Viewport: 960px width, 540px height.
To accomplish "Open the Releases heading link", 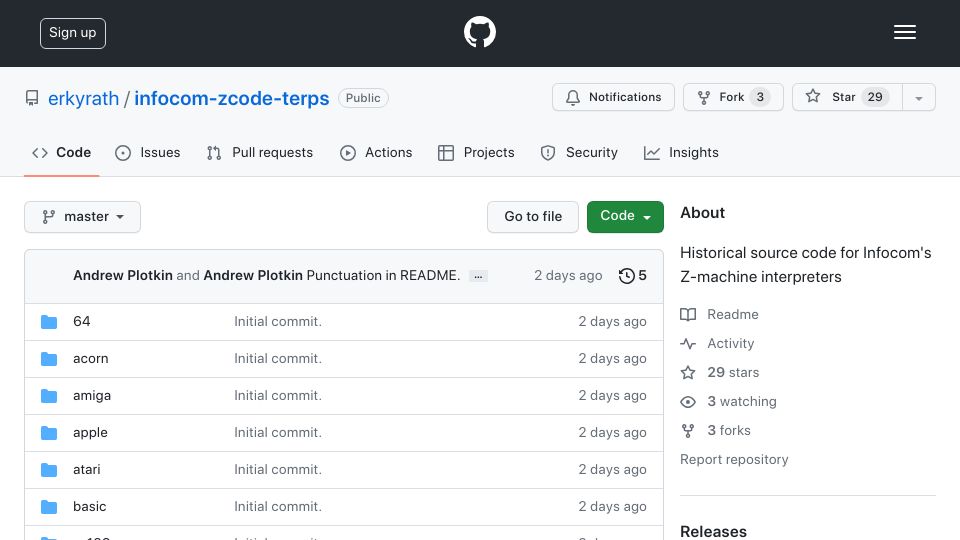I will pos(713,531).
